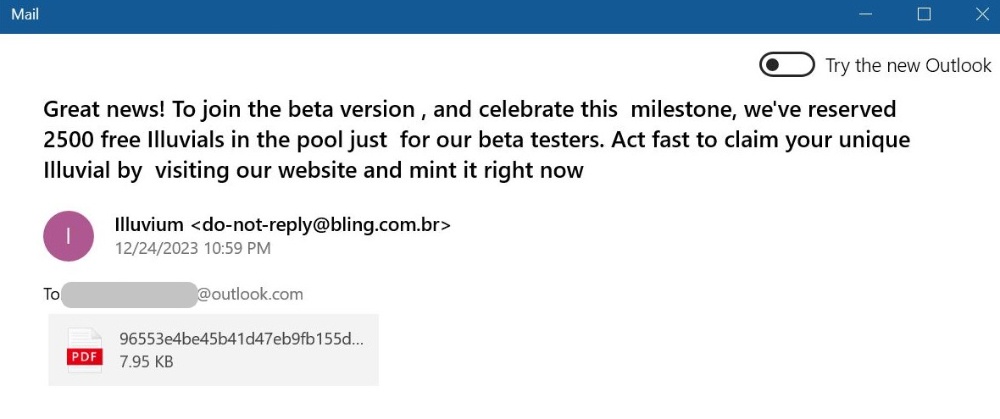Click the Try the new Outlook label
The width and height of the screenshot is (1000, 419).
(x=908, y=66)
